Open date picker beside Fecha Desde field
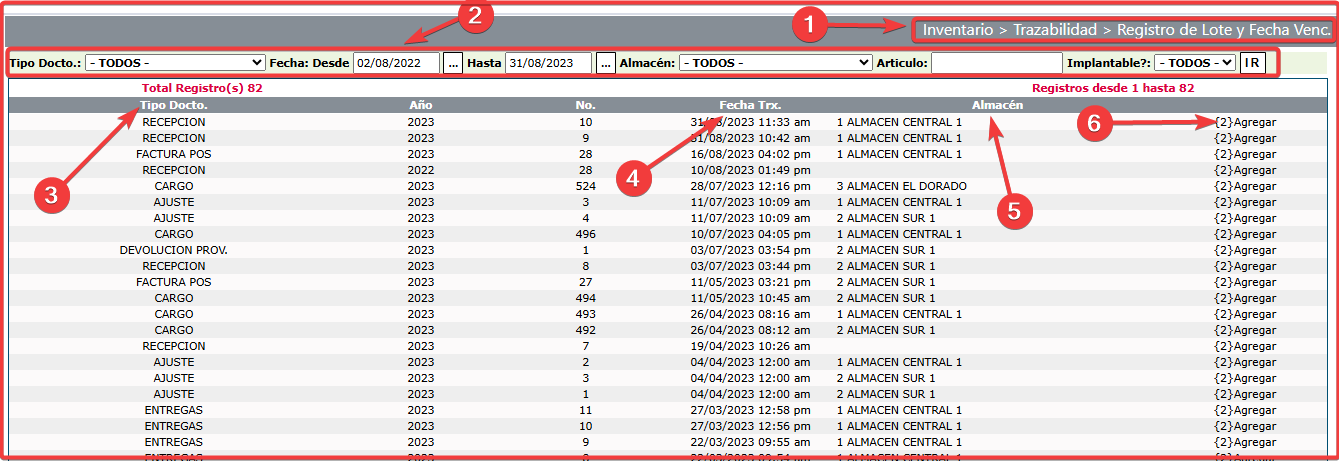Screen dimensions: 1339x461 pyautogui.click(x=453, y=63)
